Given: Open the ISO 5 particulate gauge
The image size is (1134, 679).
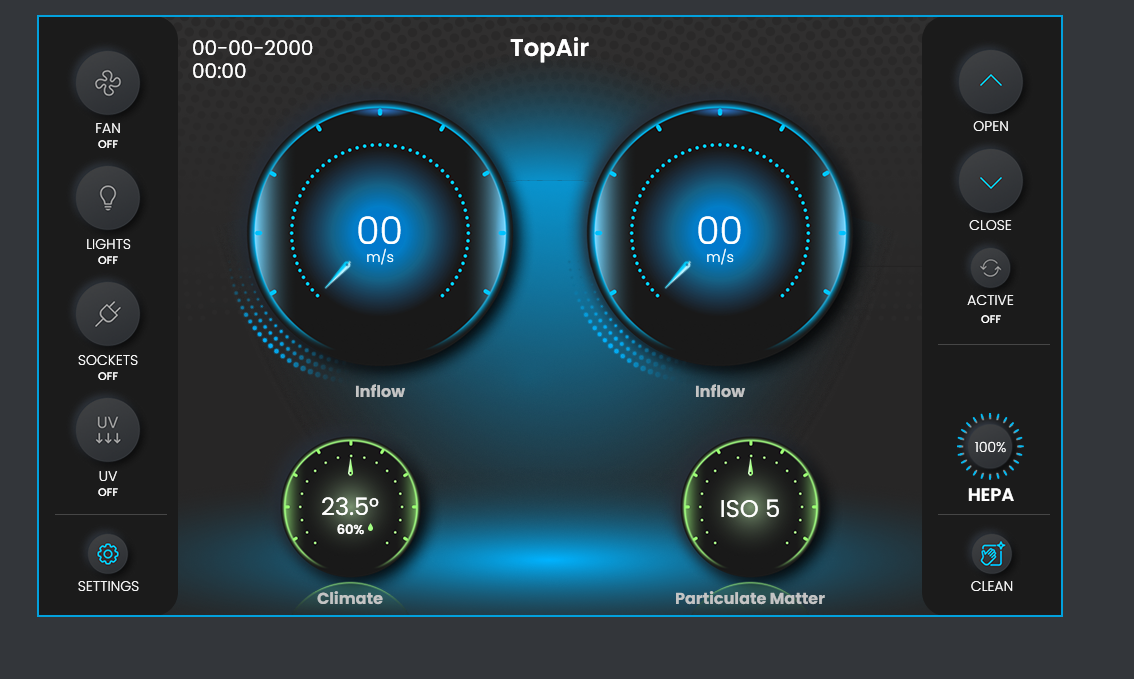Looking at the screenshot, I should click(750, 508).
